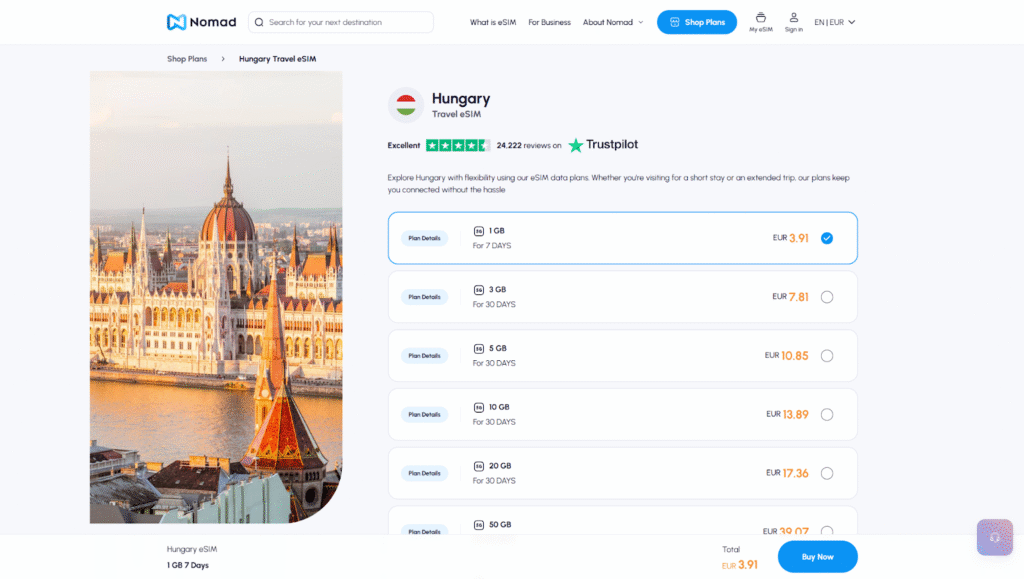Screen dimensions: 1024x579
Task: Click the Trustpilot star rating bar
Action: tap(455, 144)
